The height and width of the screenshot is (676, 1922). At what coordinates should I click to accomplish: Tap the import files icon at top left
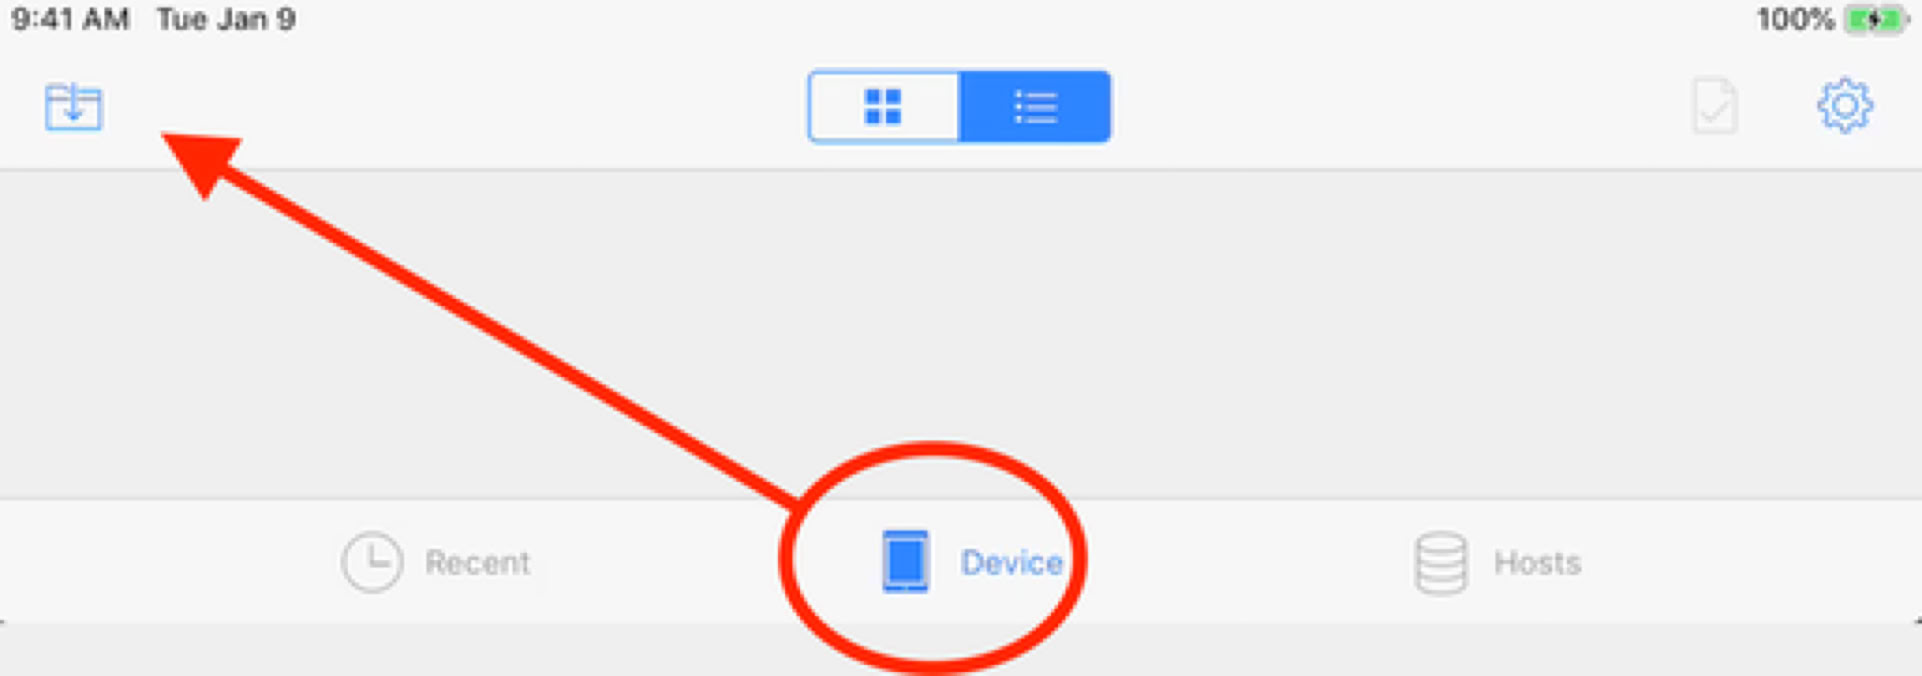coord(73,106)
